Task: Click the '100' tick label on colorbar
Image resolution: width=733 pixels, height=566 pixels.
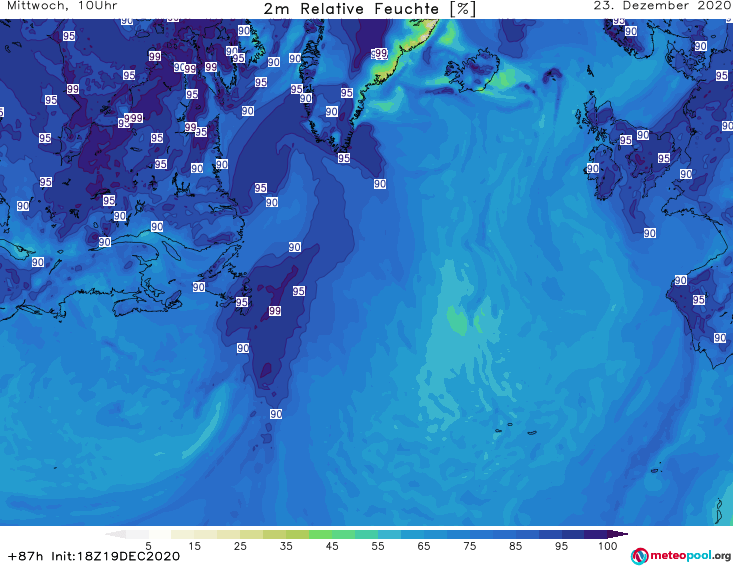Action: (x=608, y=546)
